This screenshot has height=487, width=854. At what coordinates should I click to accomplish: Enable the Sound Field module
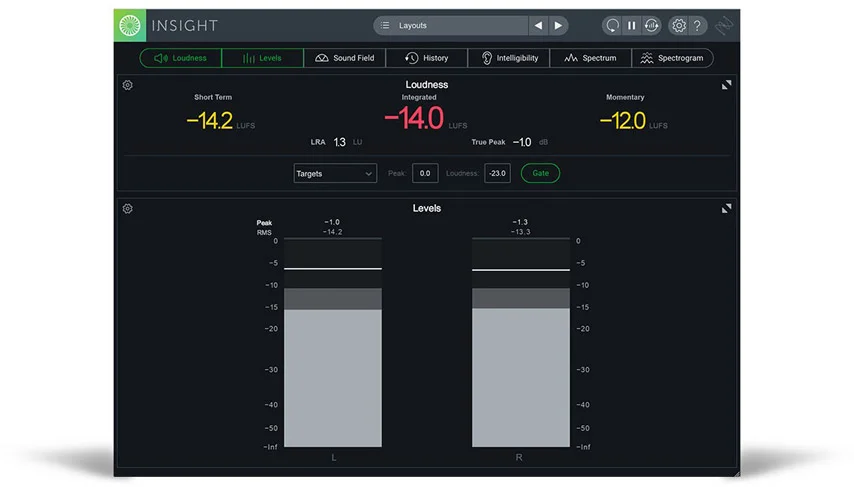point(345,58)
